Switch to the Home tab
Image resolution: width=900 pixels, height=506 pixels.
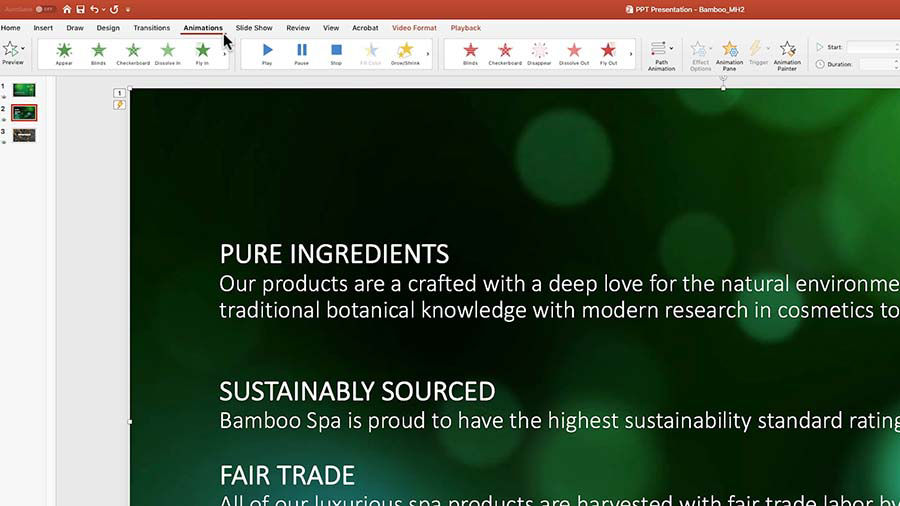click(10, 28)
